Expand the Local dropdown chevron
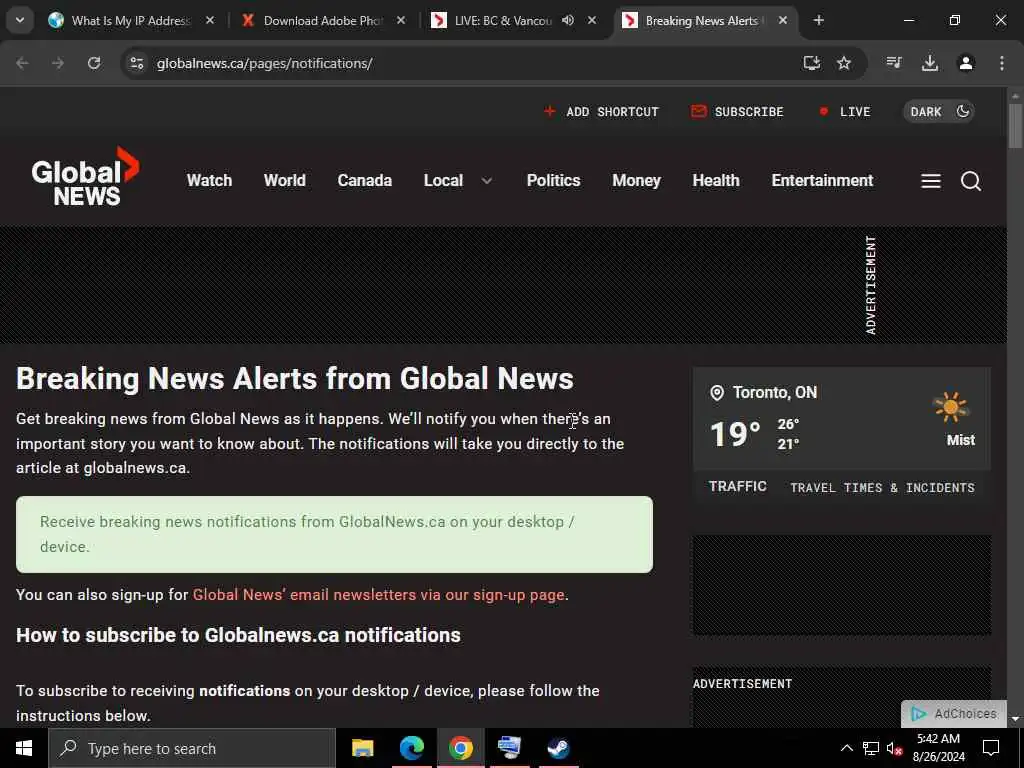Viewport: 1024px width, 768px height. 487,181
